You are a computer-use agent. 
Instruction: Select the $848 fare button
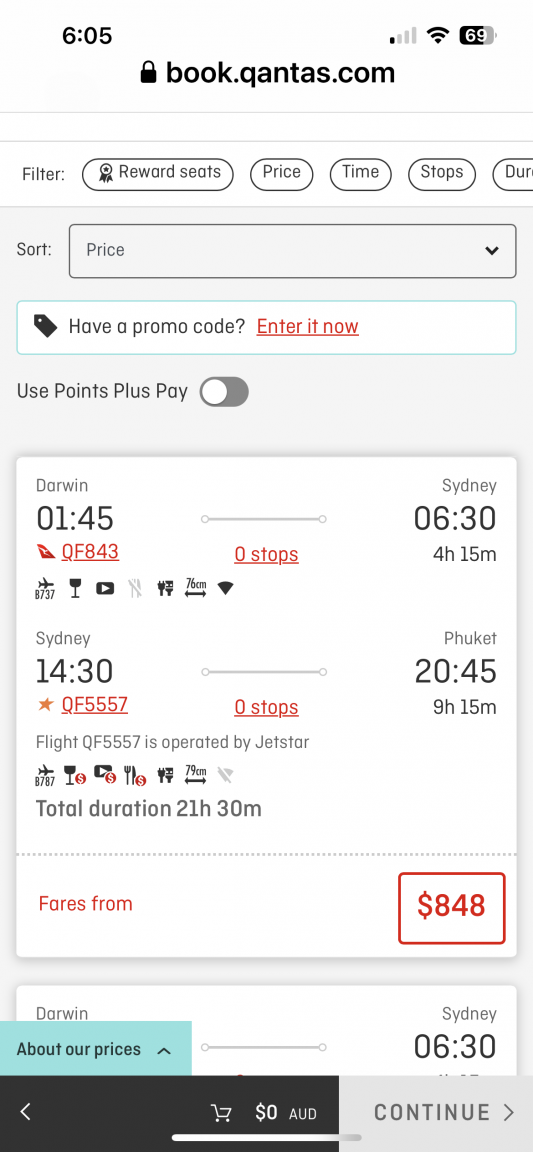(452, 907)
